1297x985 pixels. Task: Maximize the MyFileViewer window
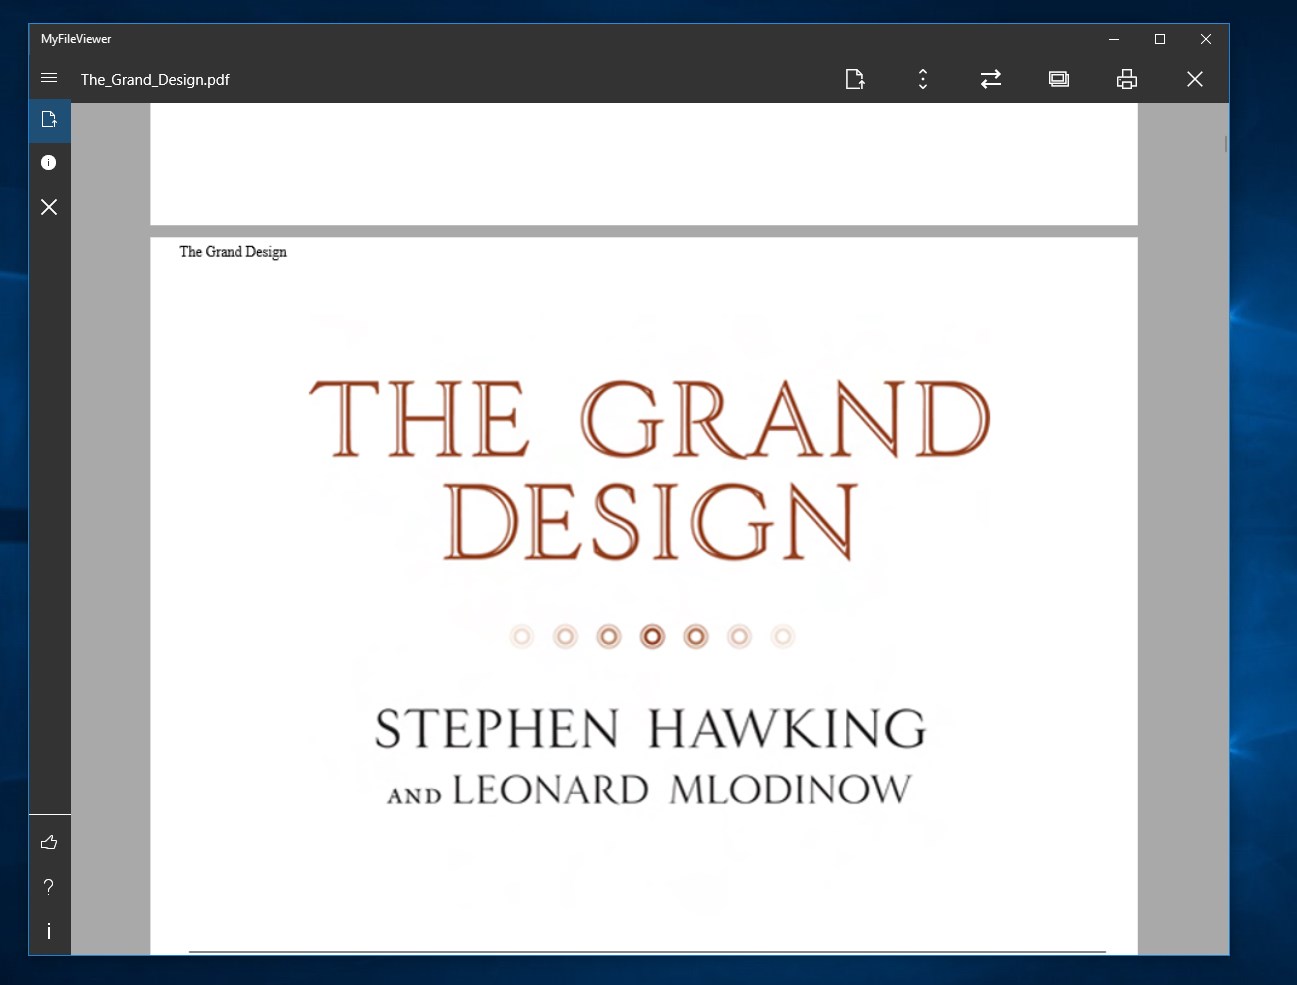1160,39
